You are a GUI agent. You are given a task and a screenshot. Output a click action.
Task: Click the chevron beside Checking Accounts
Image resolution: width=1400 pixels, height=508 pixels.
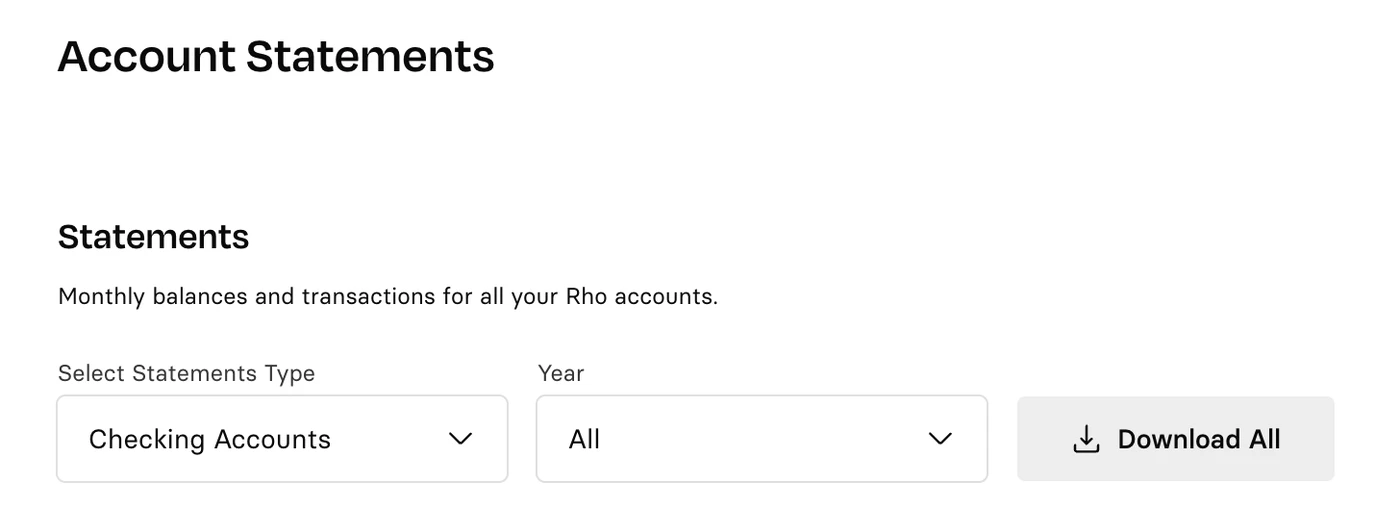[x=460, y=439]
